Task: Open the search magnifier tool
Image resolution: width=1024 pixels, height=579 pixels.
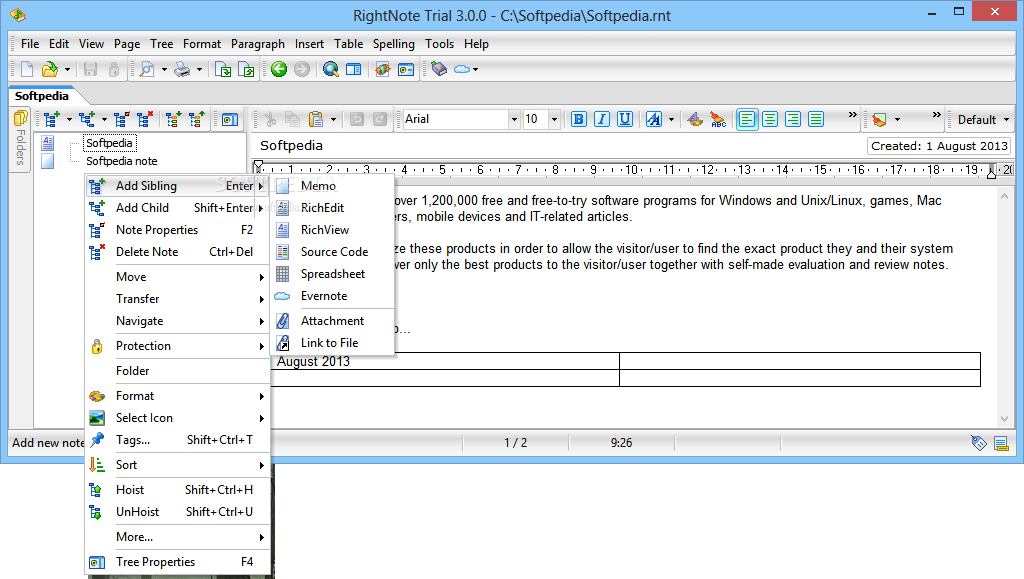Action: click(331, 69)
